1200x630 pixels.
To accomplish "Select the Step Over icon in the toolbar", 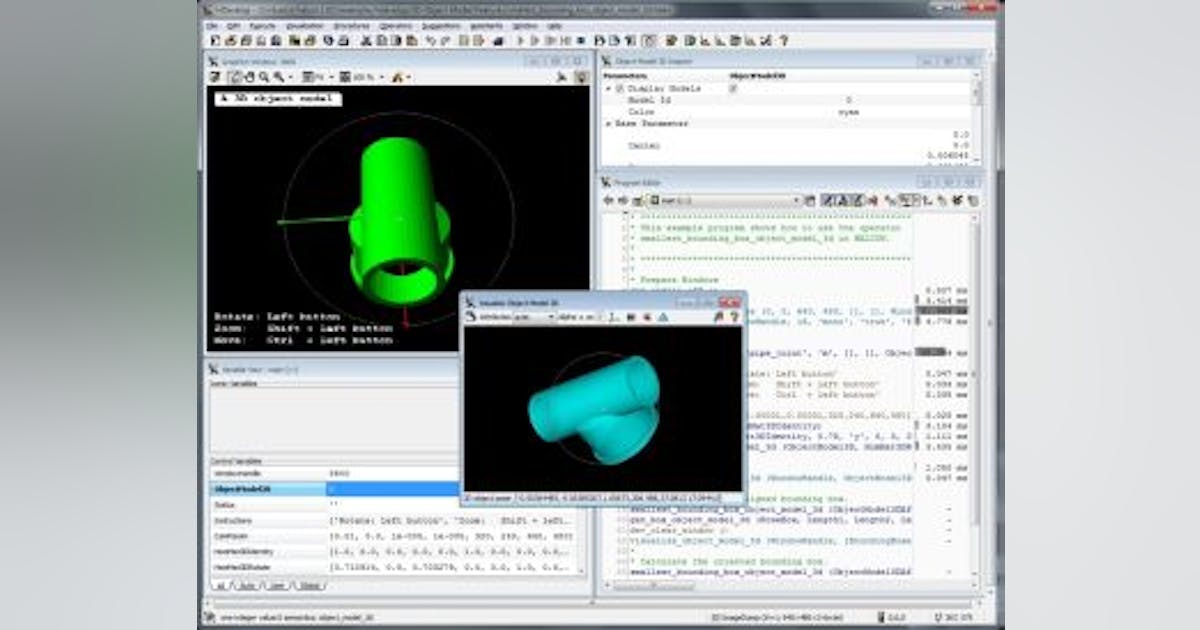I will coord(536,40).
